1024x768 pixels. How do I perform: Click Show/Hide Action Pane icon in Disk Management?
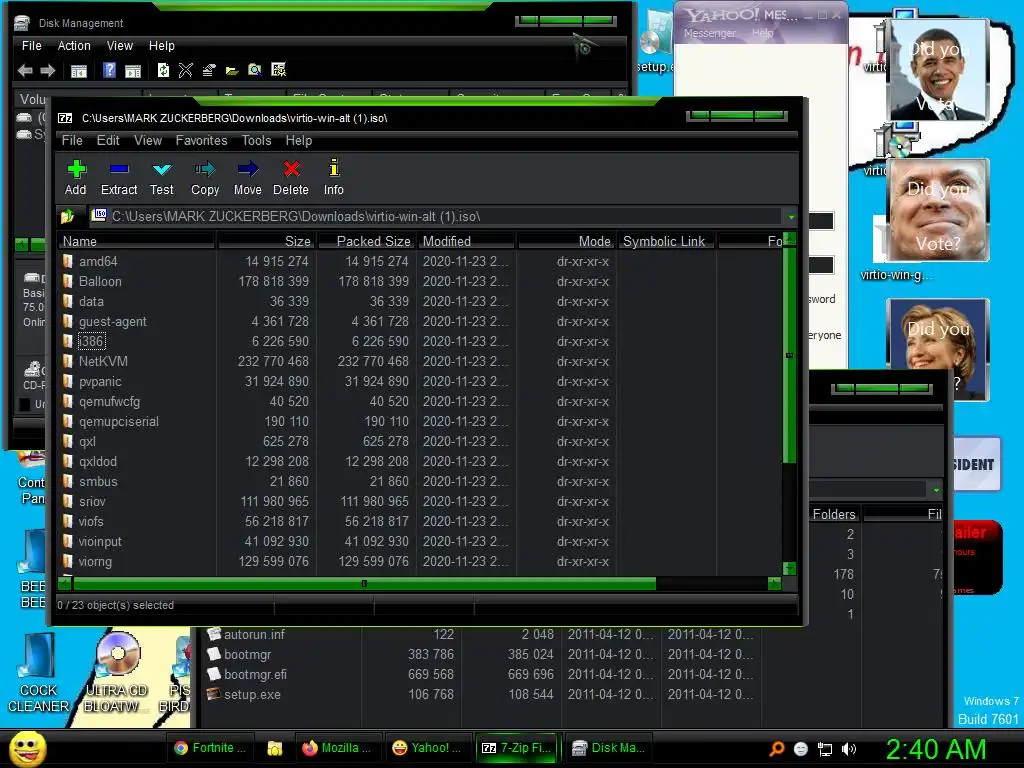[x=133, y=71]
